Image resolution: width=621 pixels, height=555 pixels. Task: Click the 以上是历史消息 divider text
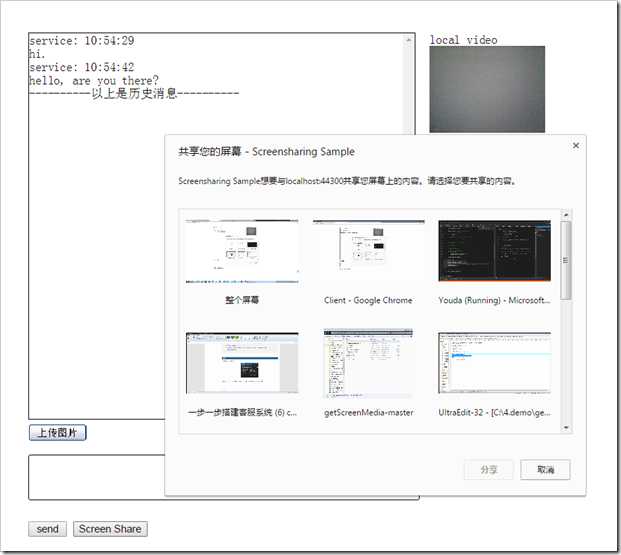tap(134, 93)
